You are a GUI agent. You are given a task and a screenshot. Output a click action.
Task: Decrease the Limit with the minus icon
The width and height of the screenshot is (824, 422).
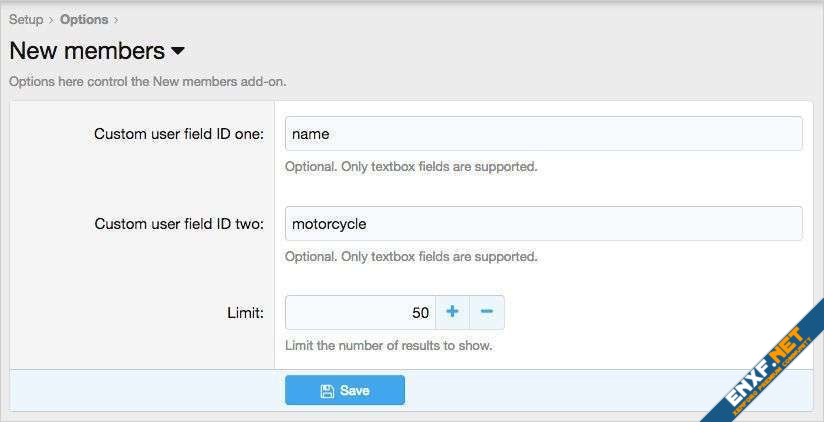(x=487, y=312)
